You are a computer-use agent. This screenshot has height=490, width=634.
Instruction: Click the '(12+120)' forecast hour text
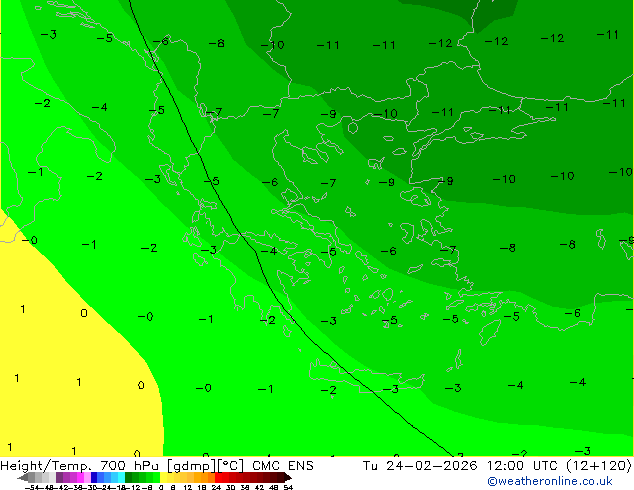pyautogui.click(x=599, y=466)
